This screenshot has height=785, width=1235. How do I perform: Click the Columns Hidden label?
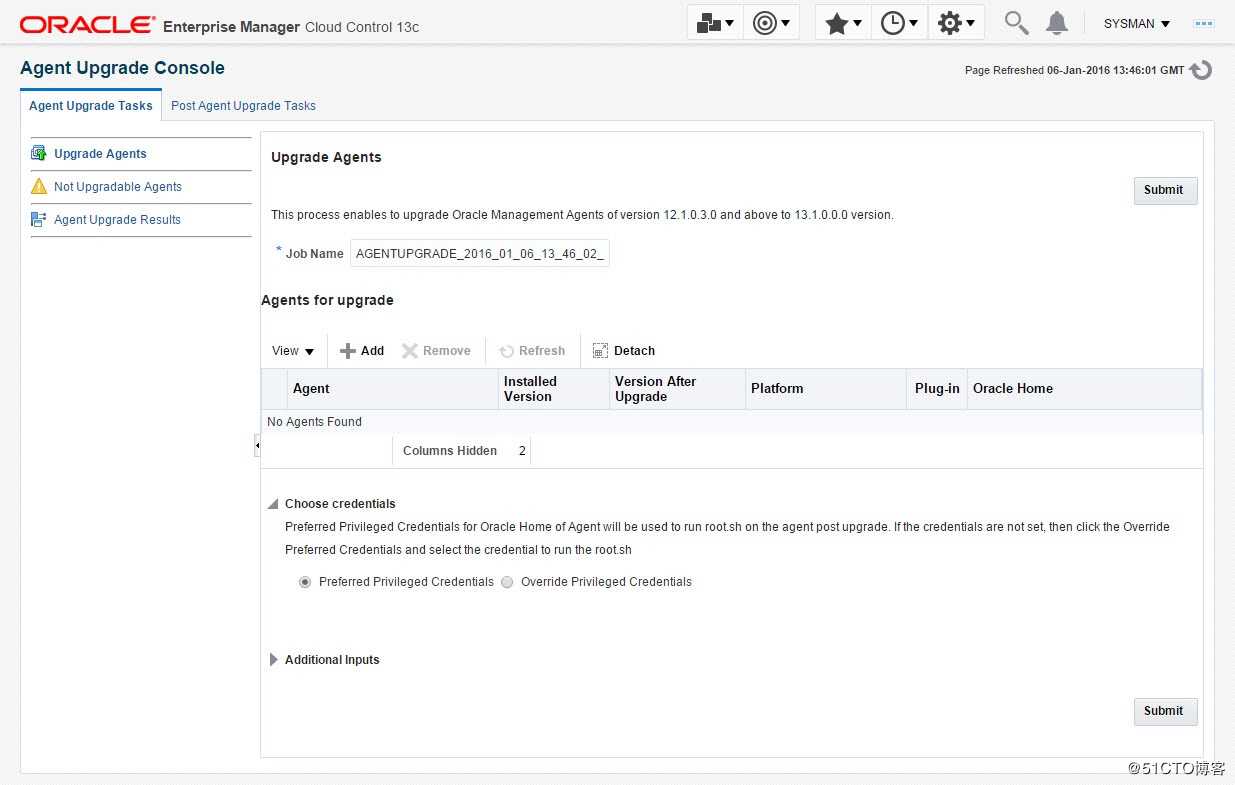click(450, 451)
